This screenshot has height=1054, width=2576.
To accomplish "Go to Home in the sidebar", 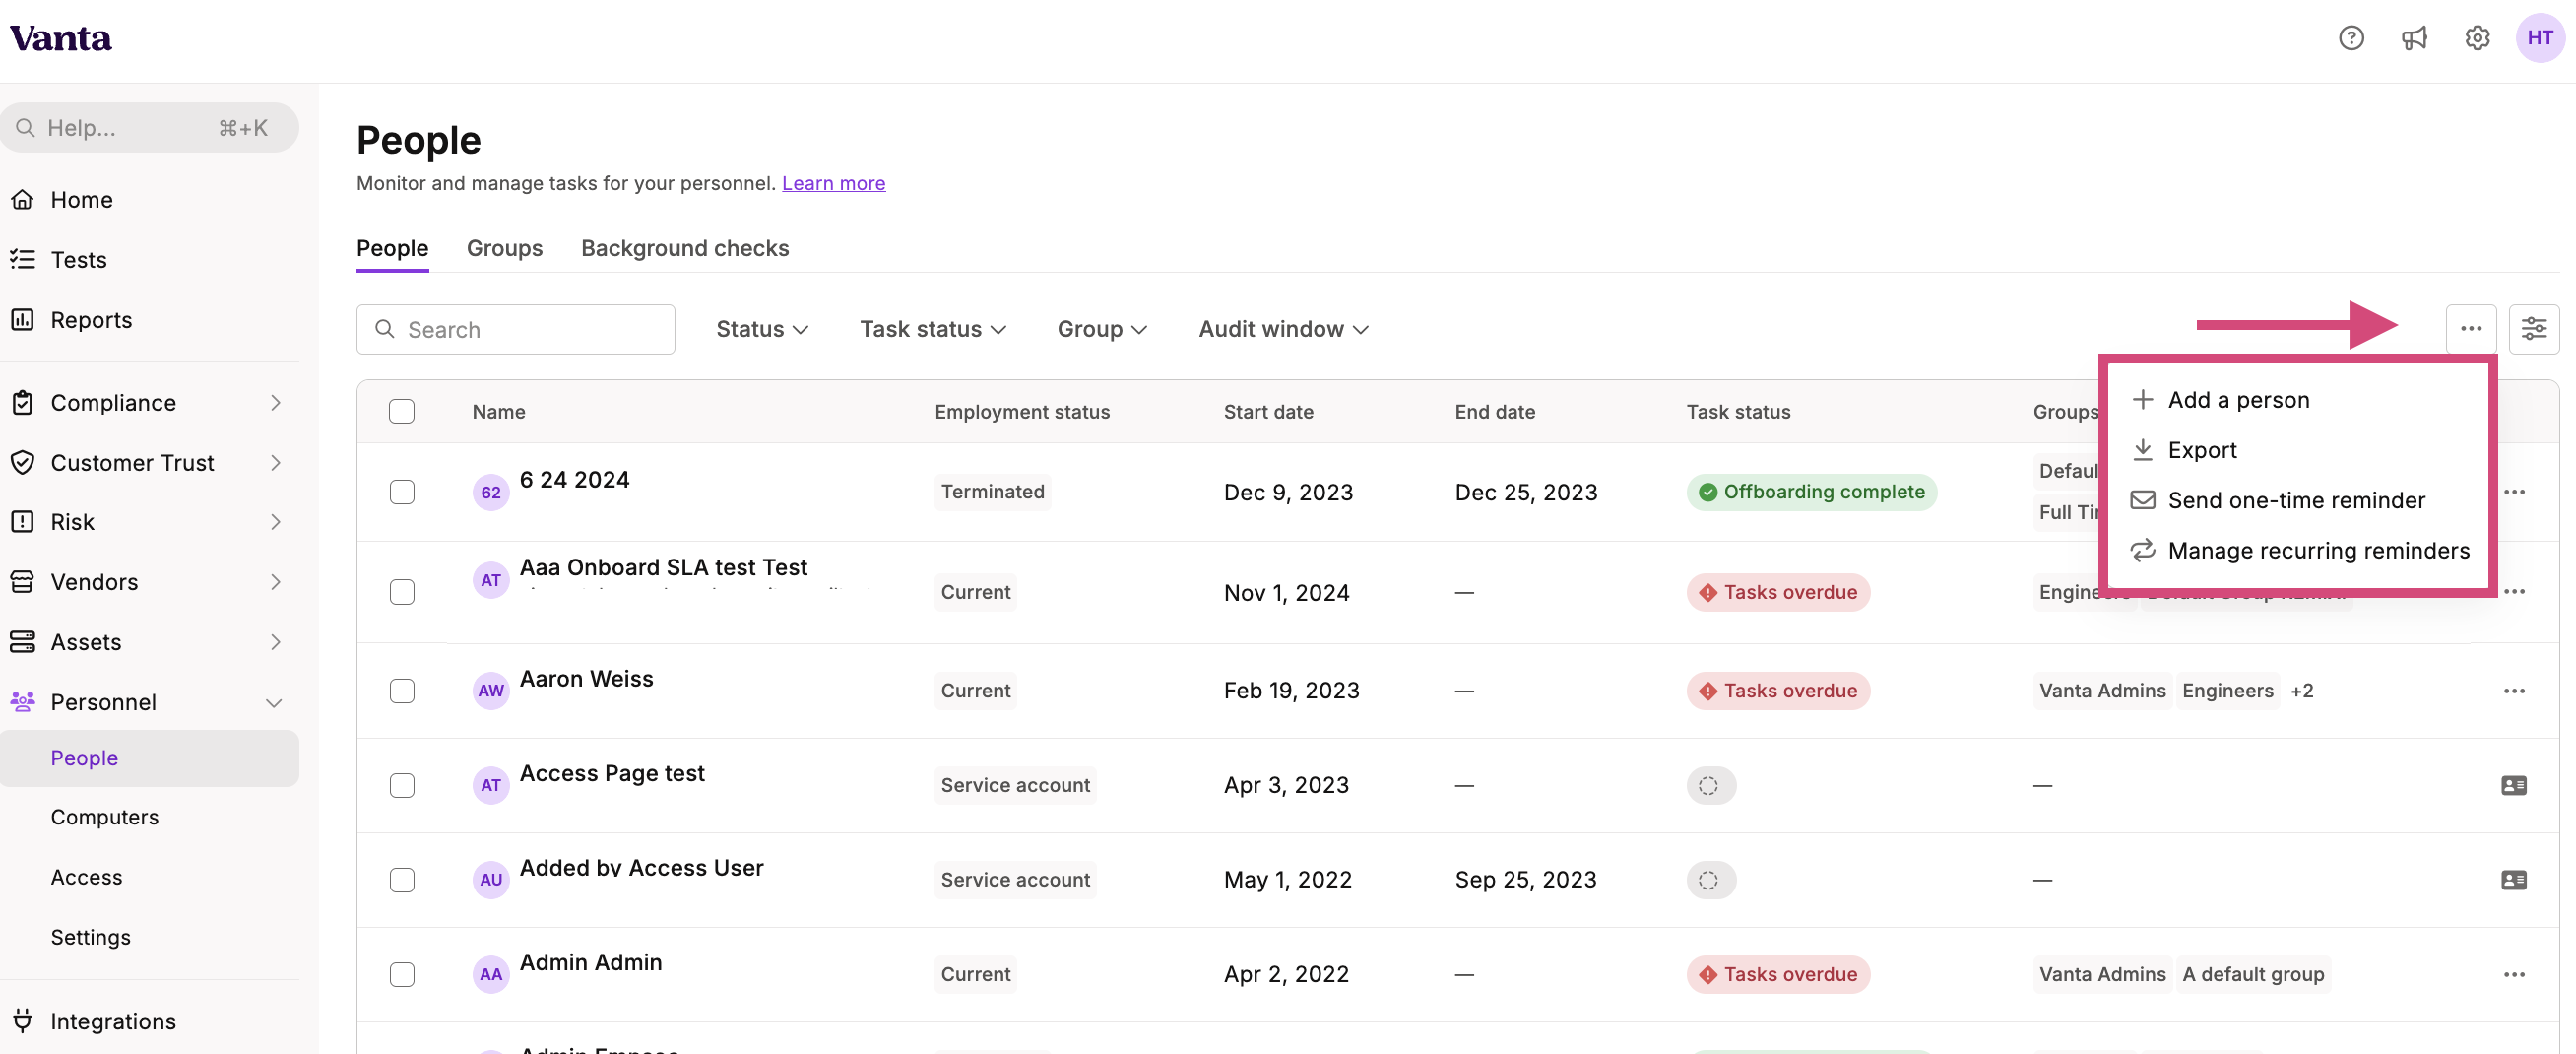I will (150, 200).
